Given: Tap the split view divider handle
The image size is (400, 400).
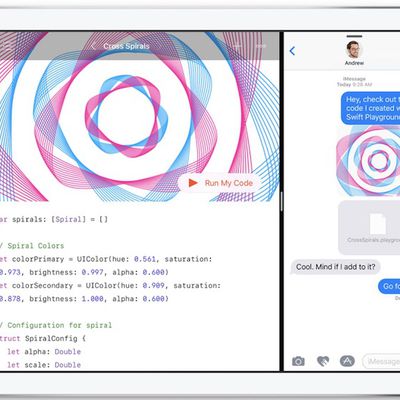Looking at the screenshot, I should [282, 201].
